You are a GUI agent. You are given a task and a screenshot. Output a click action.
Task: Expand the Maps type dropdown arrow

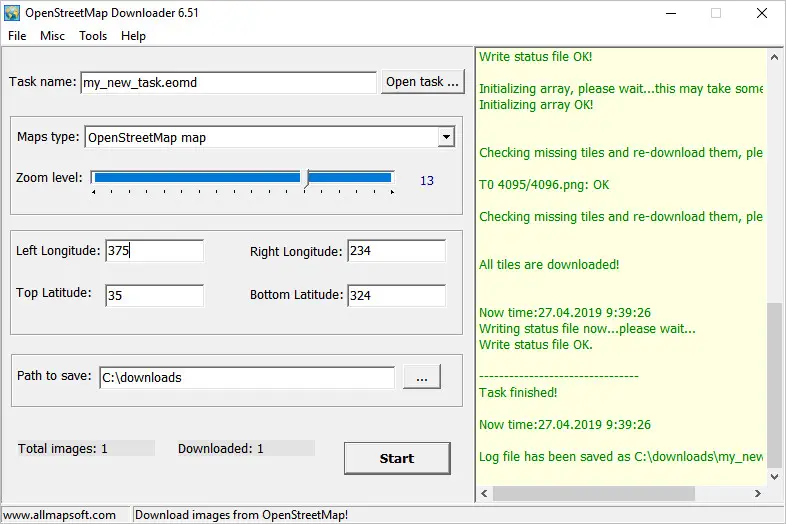coord(446,137)
